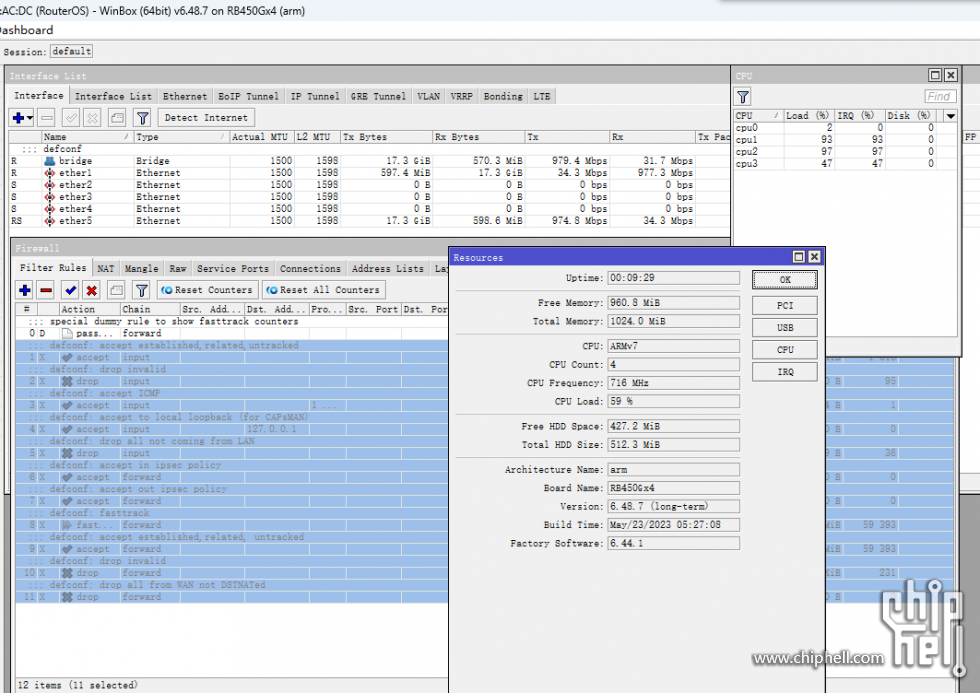The width and height of the screenshot is (980, 693).
Task: Click the ether5 interface icon
Action: pyautogui.click(x=49, y=221)
